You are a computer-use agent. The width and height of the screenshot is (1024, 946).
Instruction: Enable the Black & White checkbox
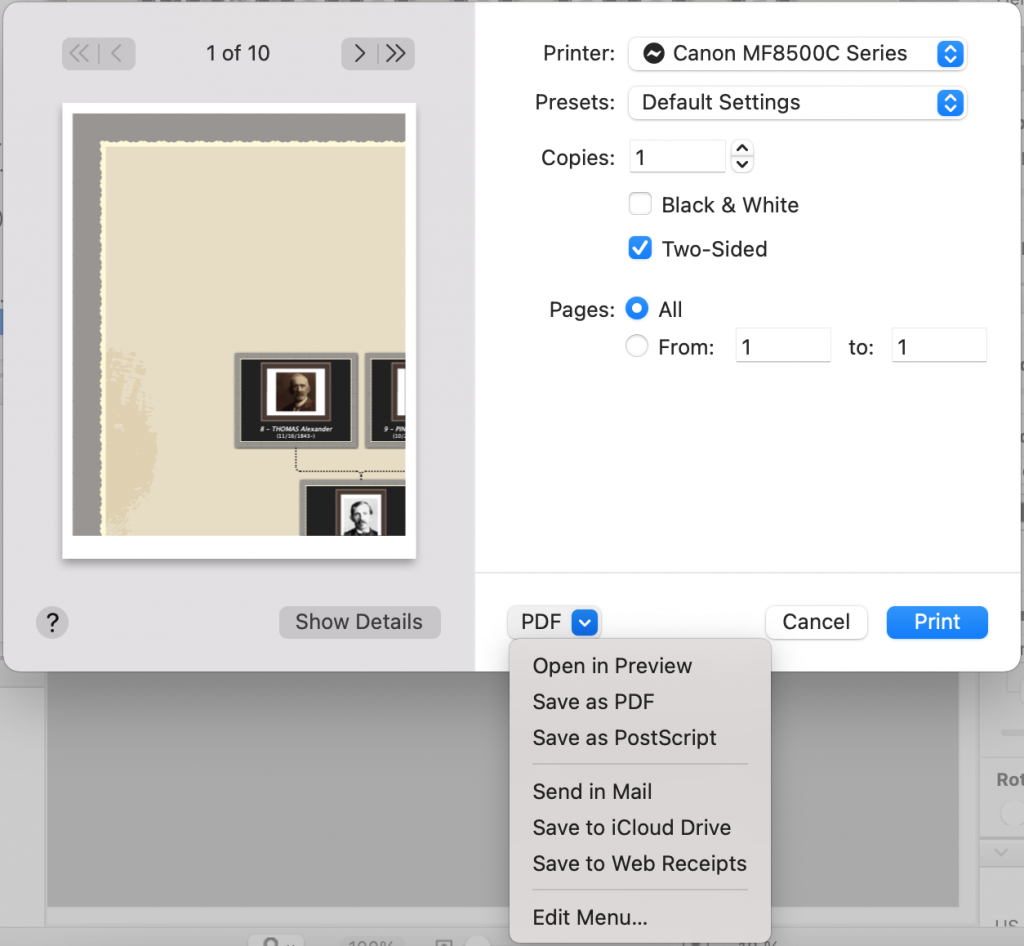pos(640,205)
